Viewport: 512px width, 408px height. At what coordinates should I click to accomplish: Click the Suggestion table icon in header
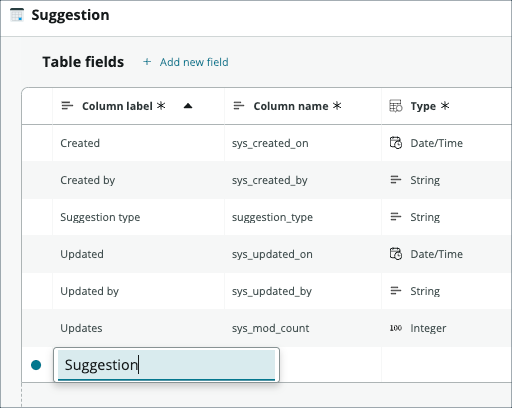pos(17,15)
